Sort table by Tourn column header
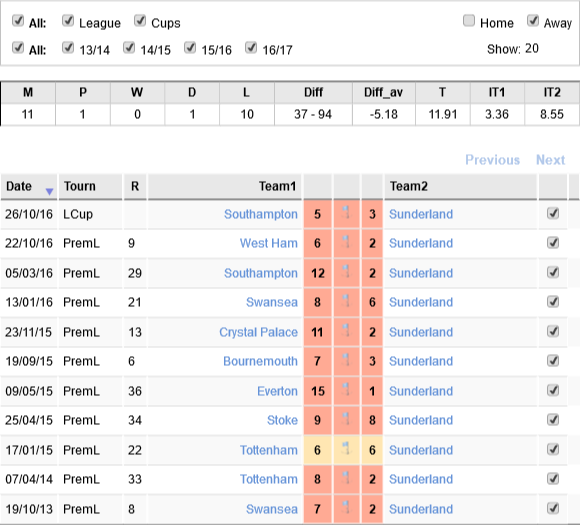The width and height of the screenshot is (580, 525). click(80, 186)
